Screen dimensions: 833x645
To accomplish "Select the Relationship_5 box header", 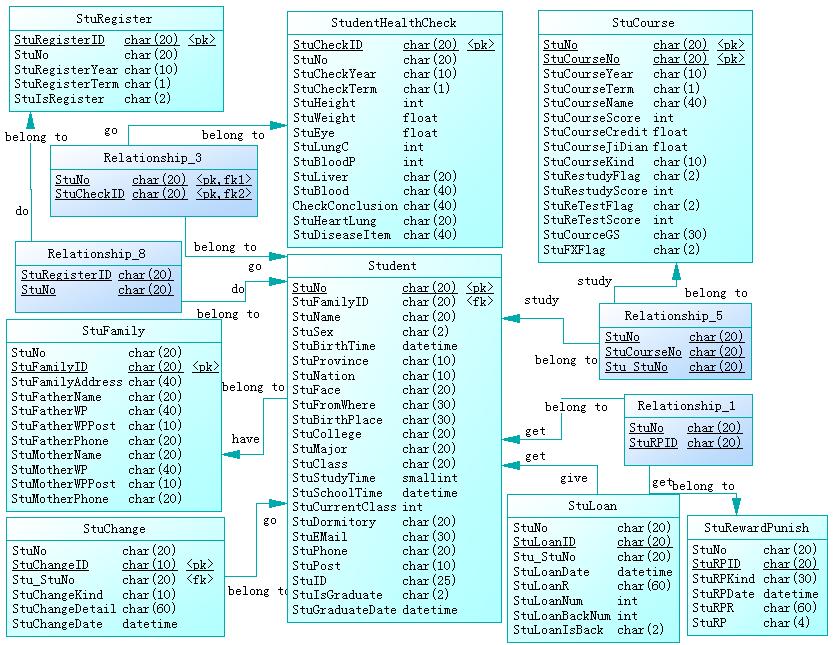I will 673,316.
